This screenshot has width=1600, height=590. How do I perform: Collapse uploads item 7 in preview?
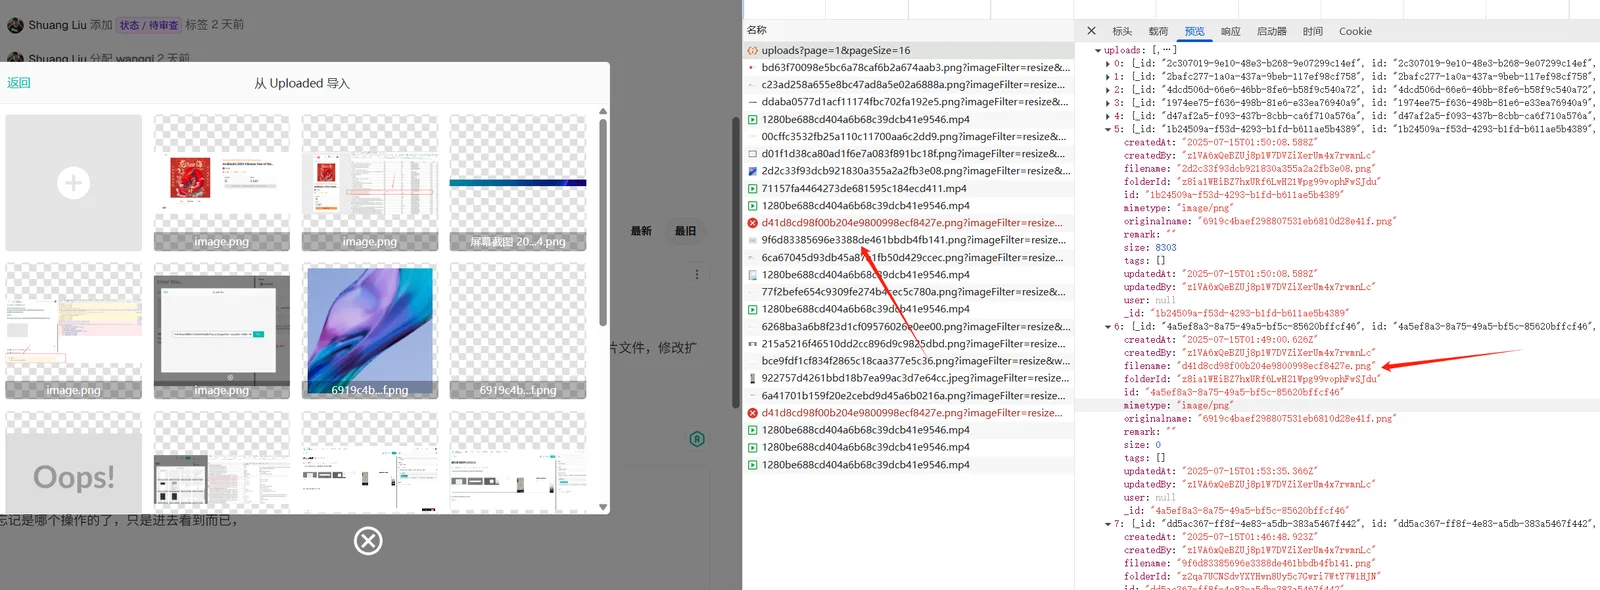pos(1108,523)
